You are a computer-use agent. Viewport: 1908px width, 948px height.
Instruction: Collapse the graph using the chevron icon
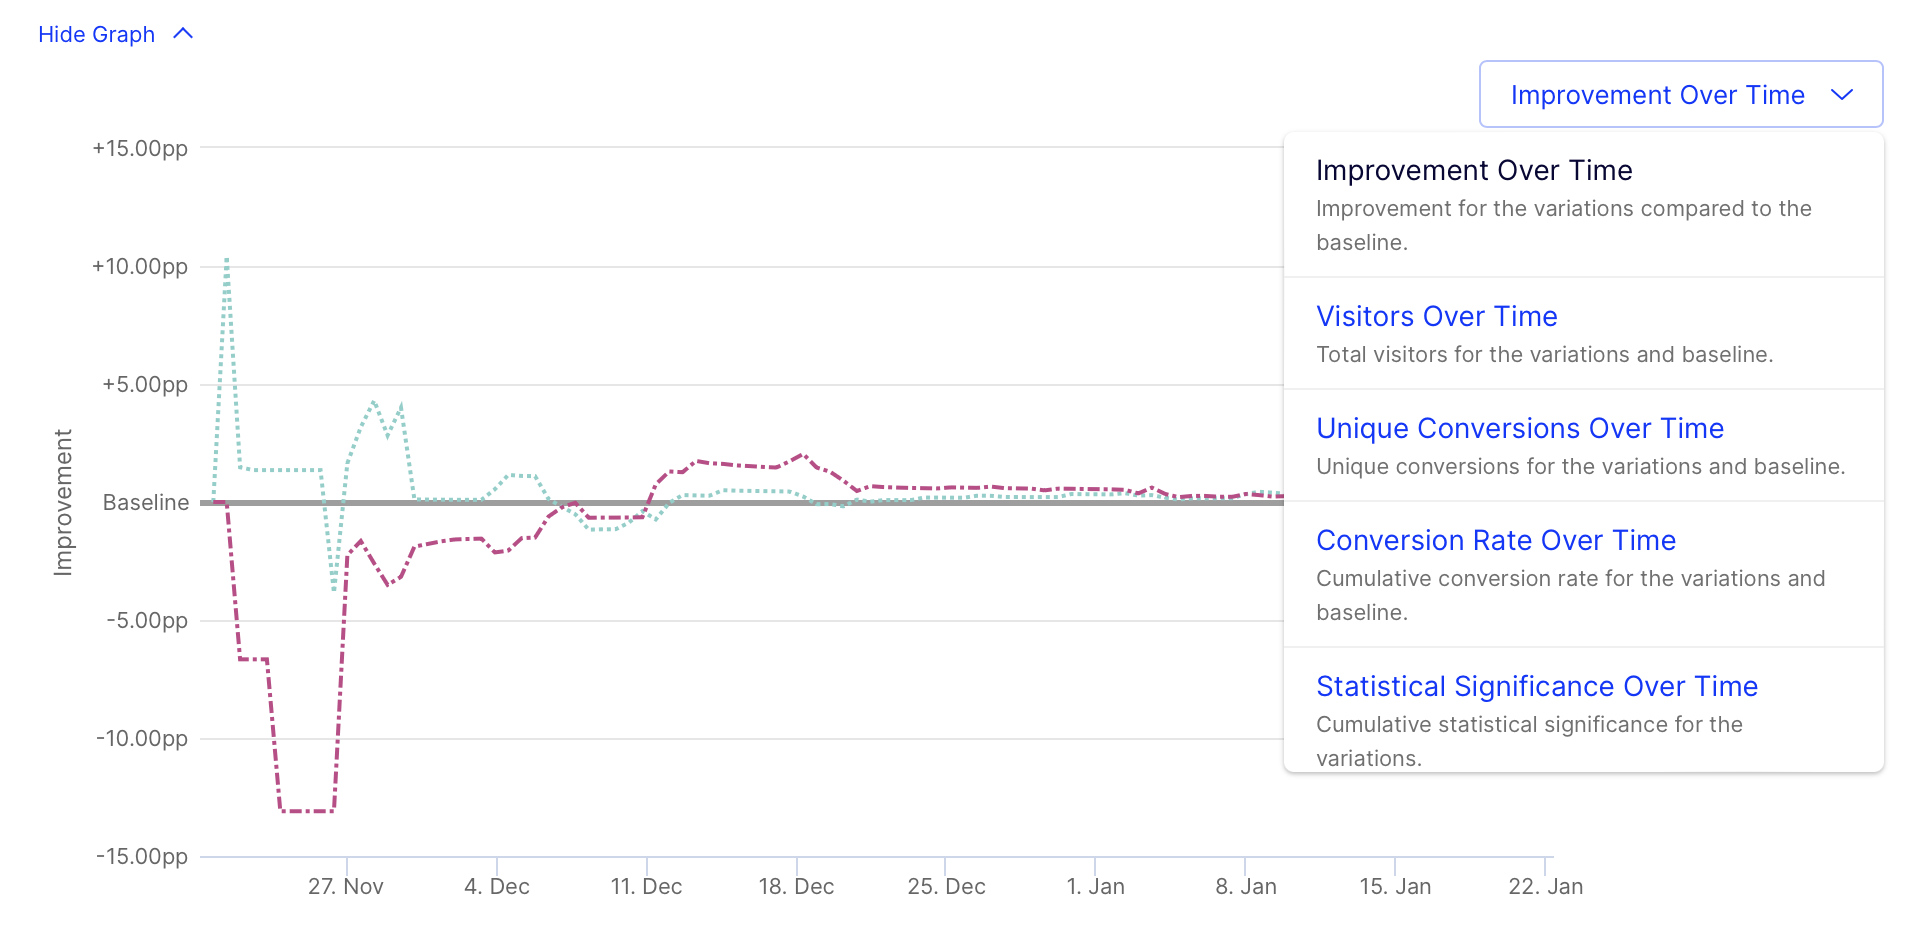[182, 33]
